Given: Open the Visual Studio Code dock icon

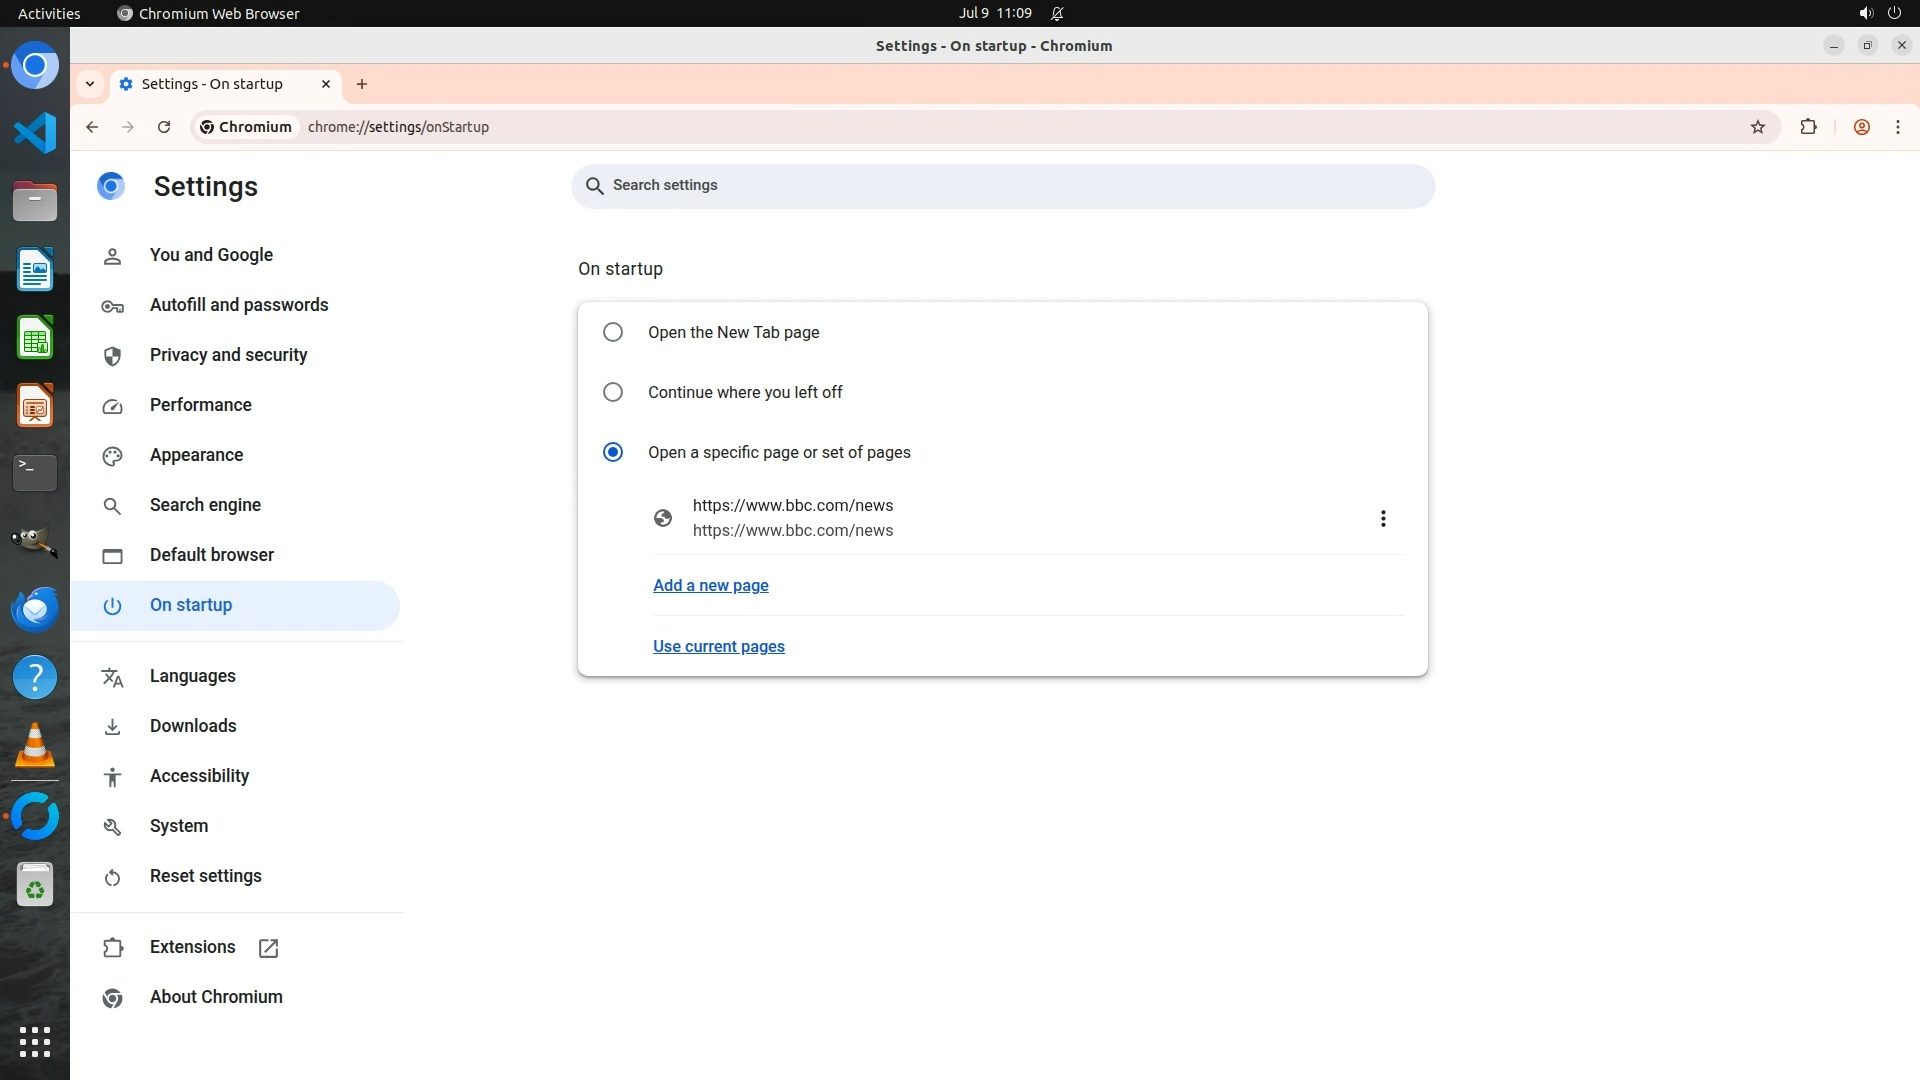Looking at the screenshot, I should coord(35,134).
